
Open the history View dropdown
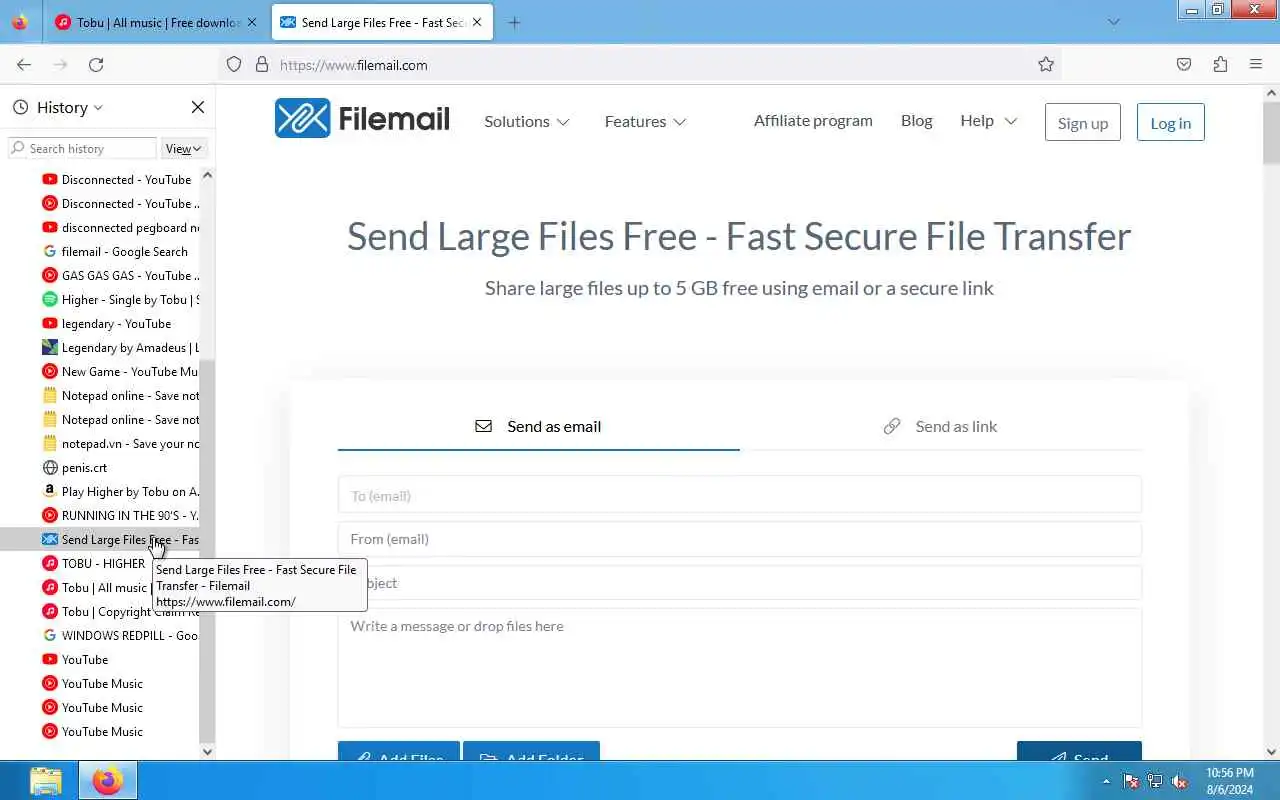184,148
